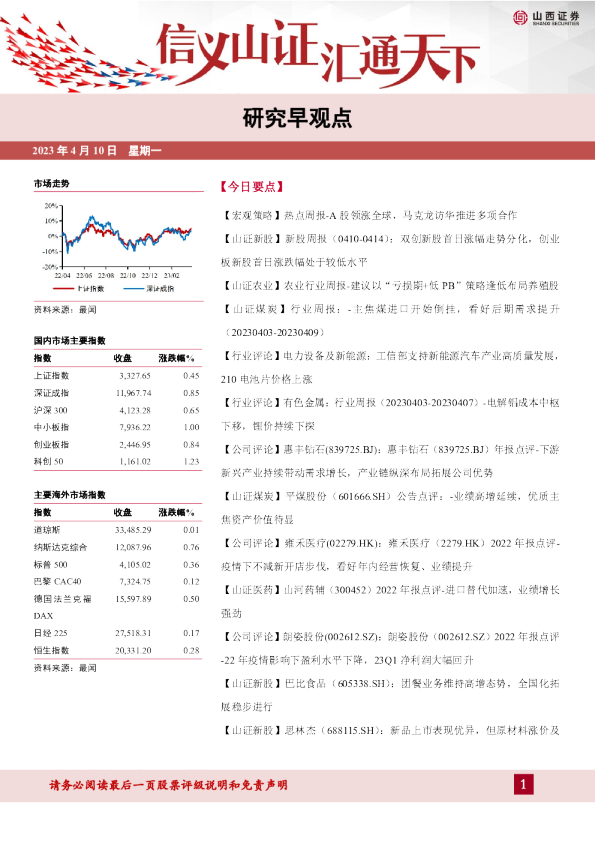595x842 pixels.
Task: Click the page number 1 box
Action: tap(524, 785)
